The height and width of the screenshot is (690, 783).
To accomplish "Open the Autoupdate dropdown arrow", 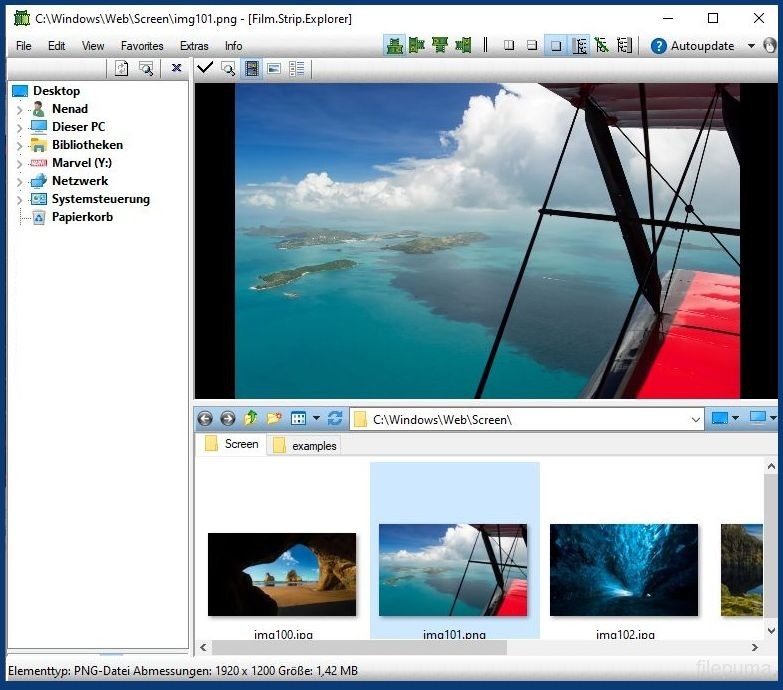I will click(x=751, y=46).
